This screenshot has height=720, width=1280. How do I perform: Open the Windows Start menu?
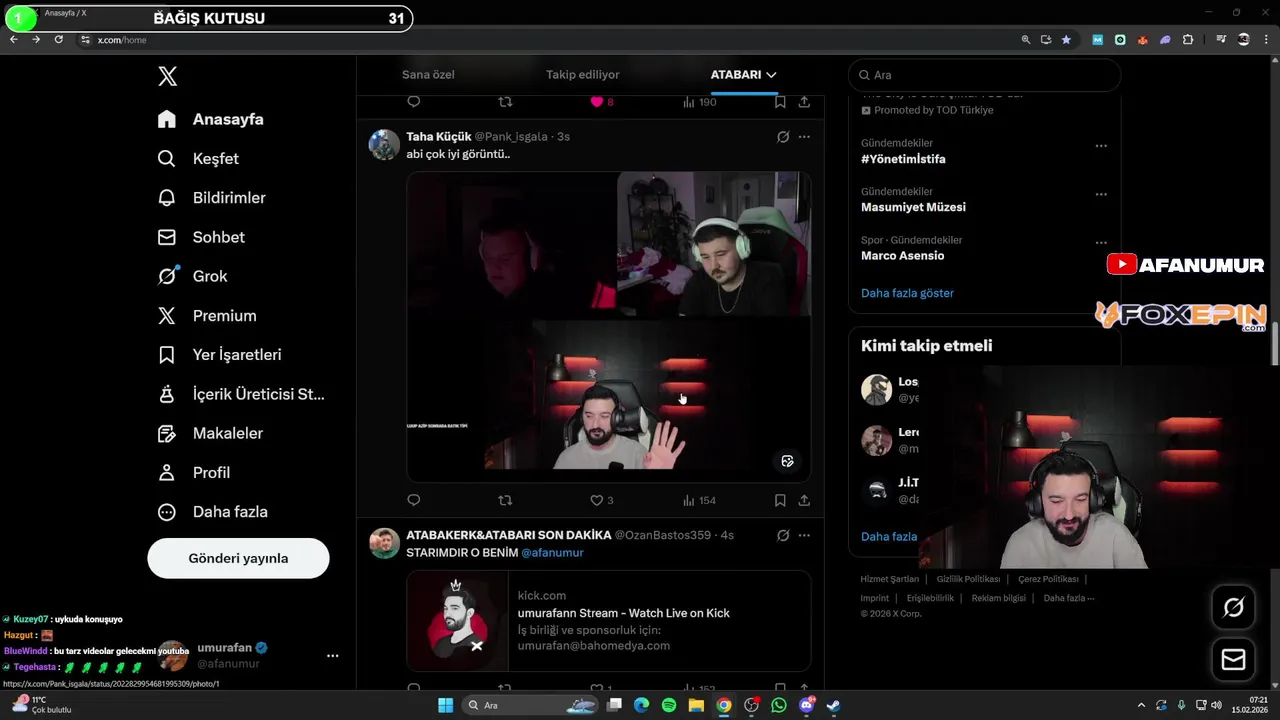(445, 705)
